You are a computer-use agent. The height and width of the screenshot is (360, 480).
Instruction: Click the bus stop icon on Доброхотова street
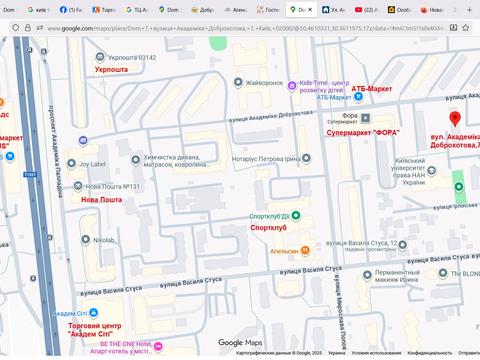(x=83, y=140)
